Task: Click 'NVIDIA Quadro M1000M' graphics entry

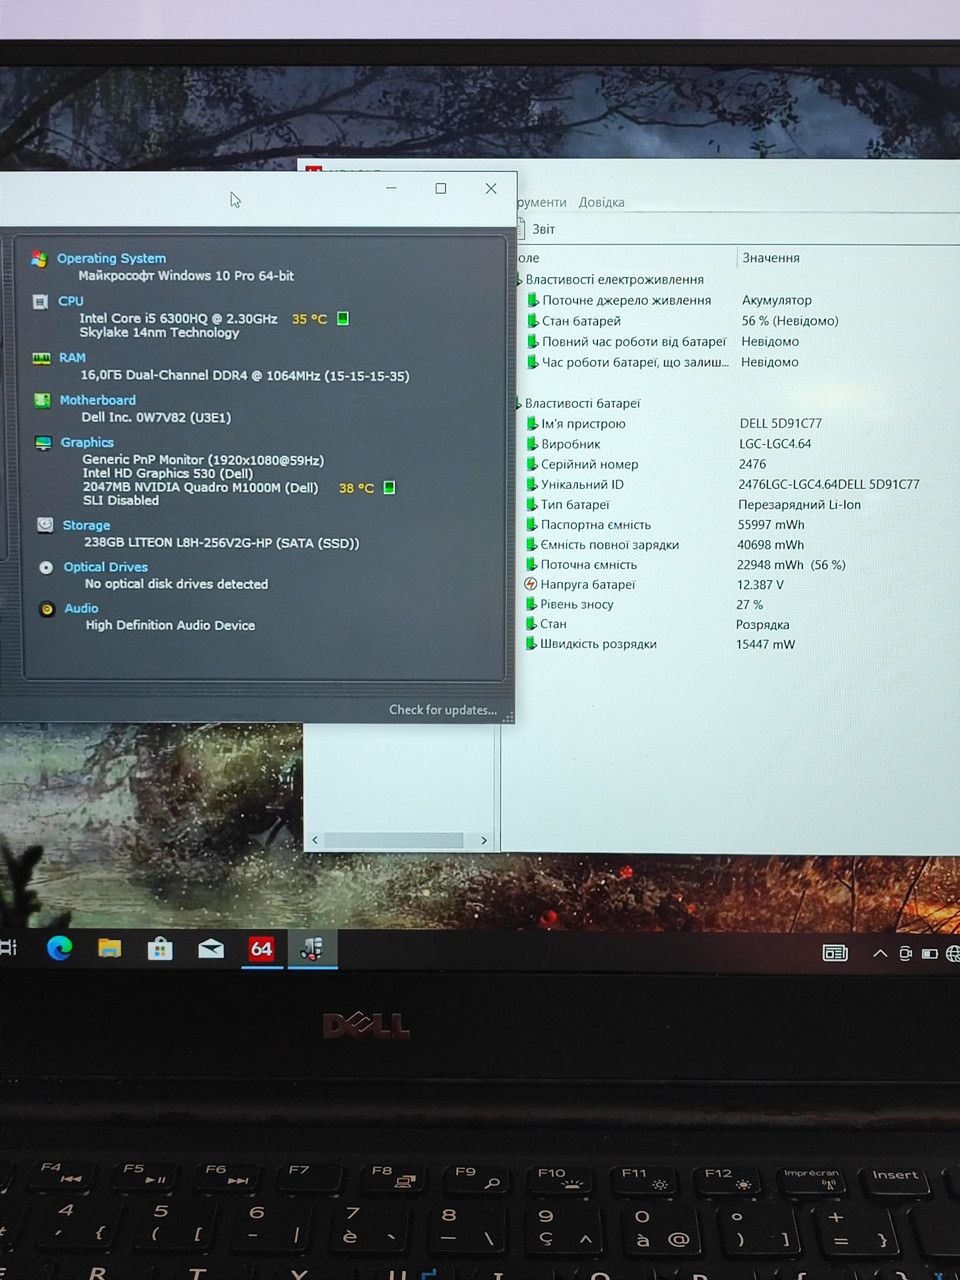Action: (x=200, y=487)
